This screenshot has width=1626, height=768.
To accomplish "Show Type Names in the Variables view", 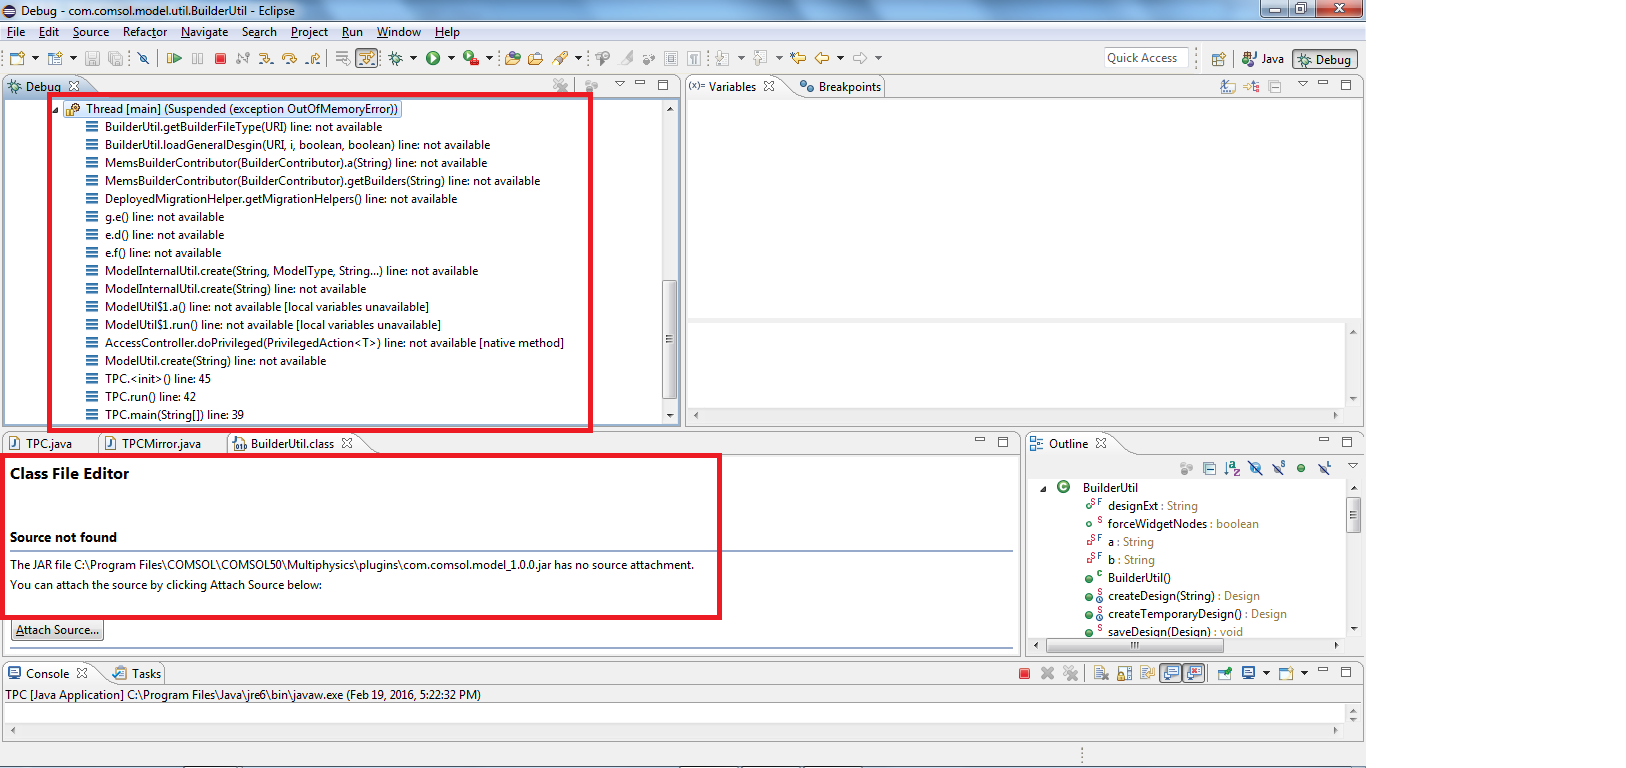I will [x=1228, y=87].
